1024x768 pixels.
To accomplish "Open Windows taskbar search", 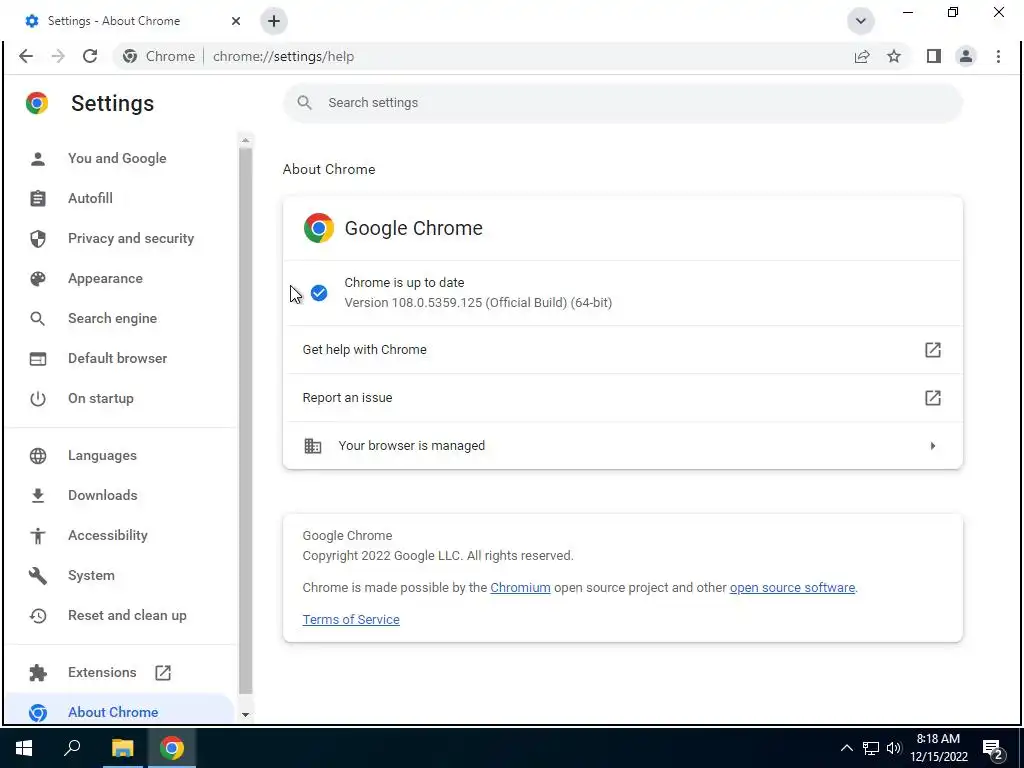I will coord(72,748).
